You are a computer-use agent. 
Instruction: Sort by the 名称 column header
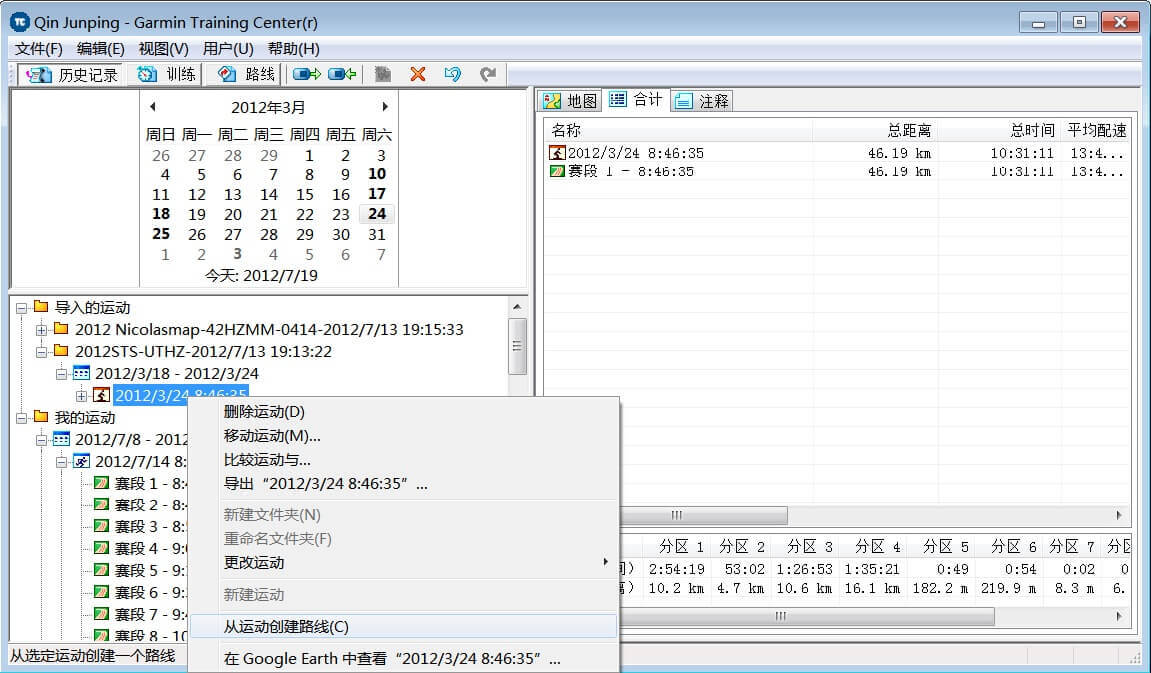[678, 131]
